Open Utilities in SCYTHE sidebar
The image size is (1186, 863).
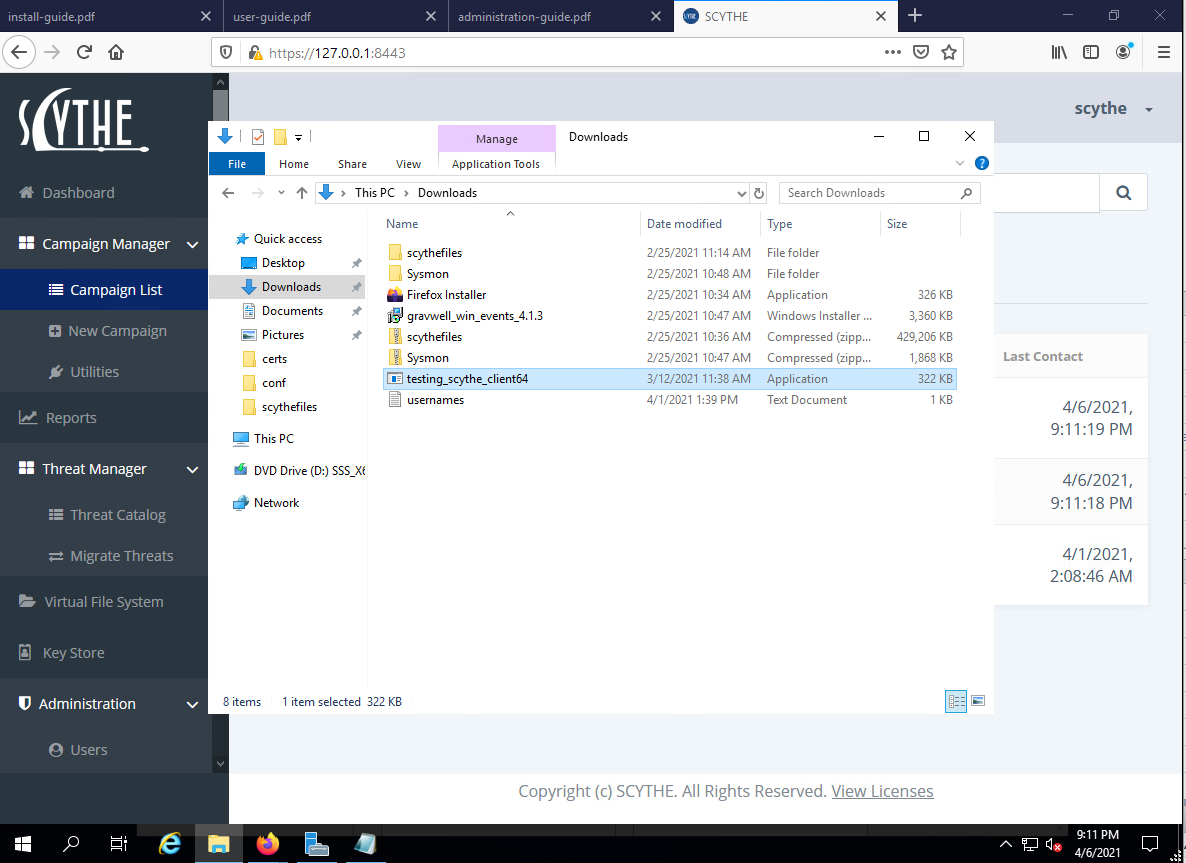point(84,371)
